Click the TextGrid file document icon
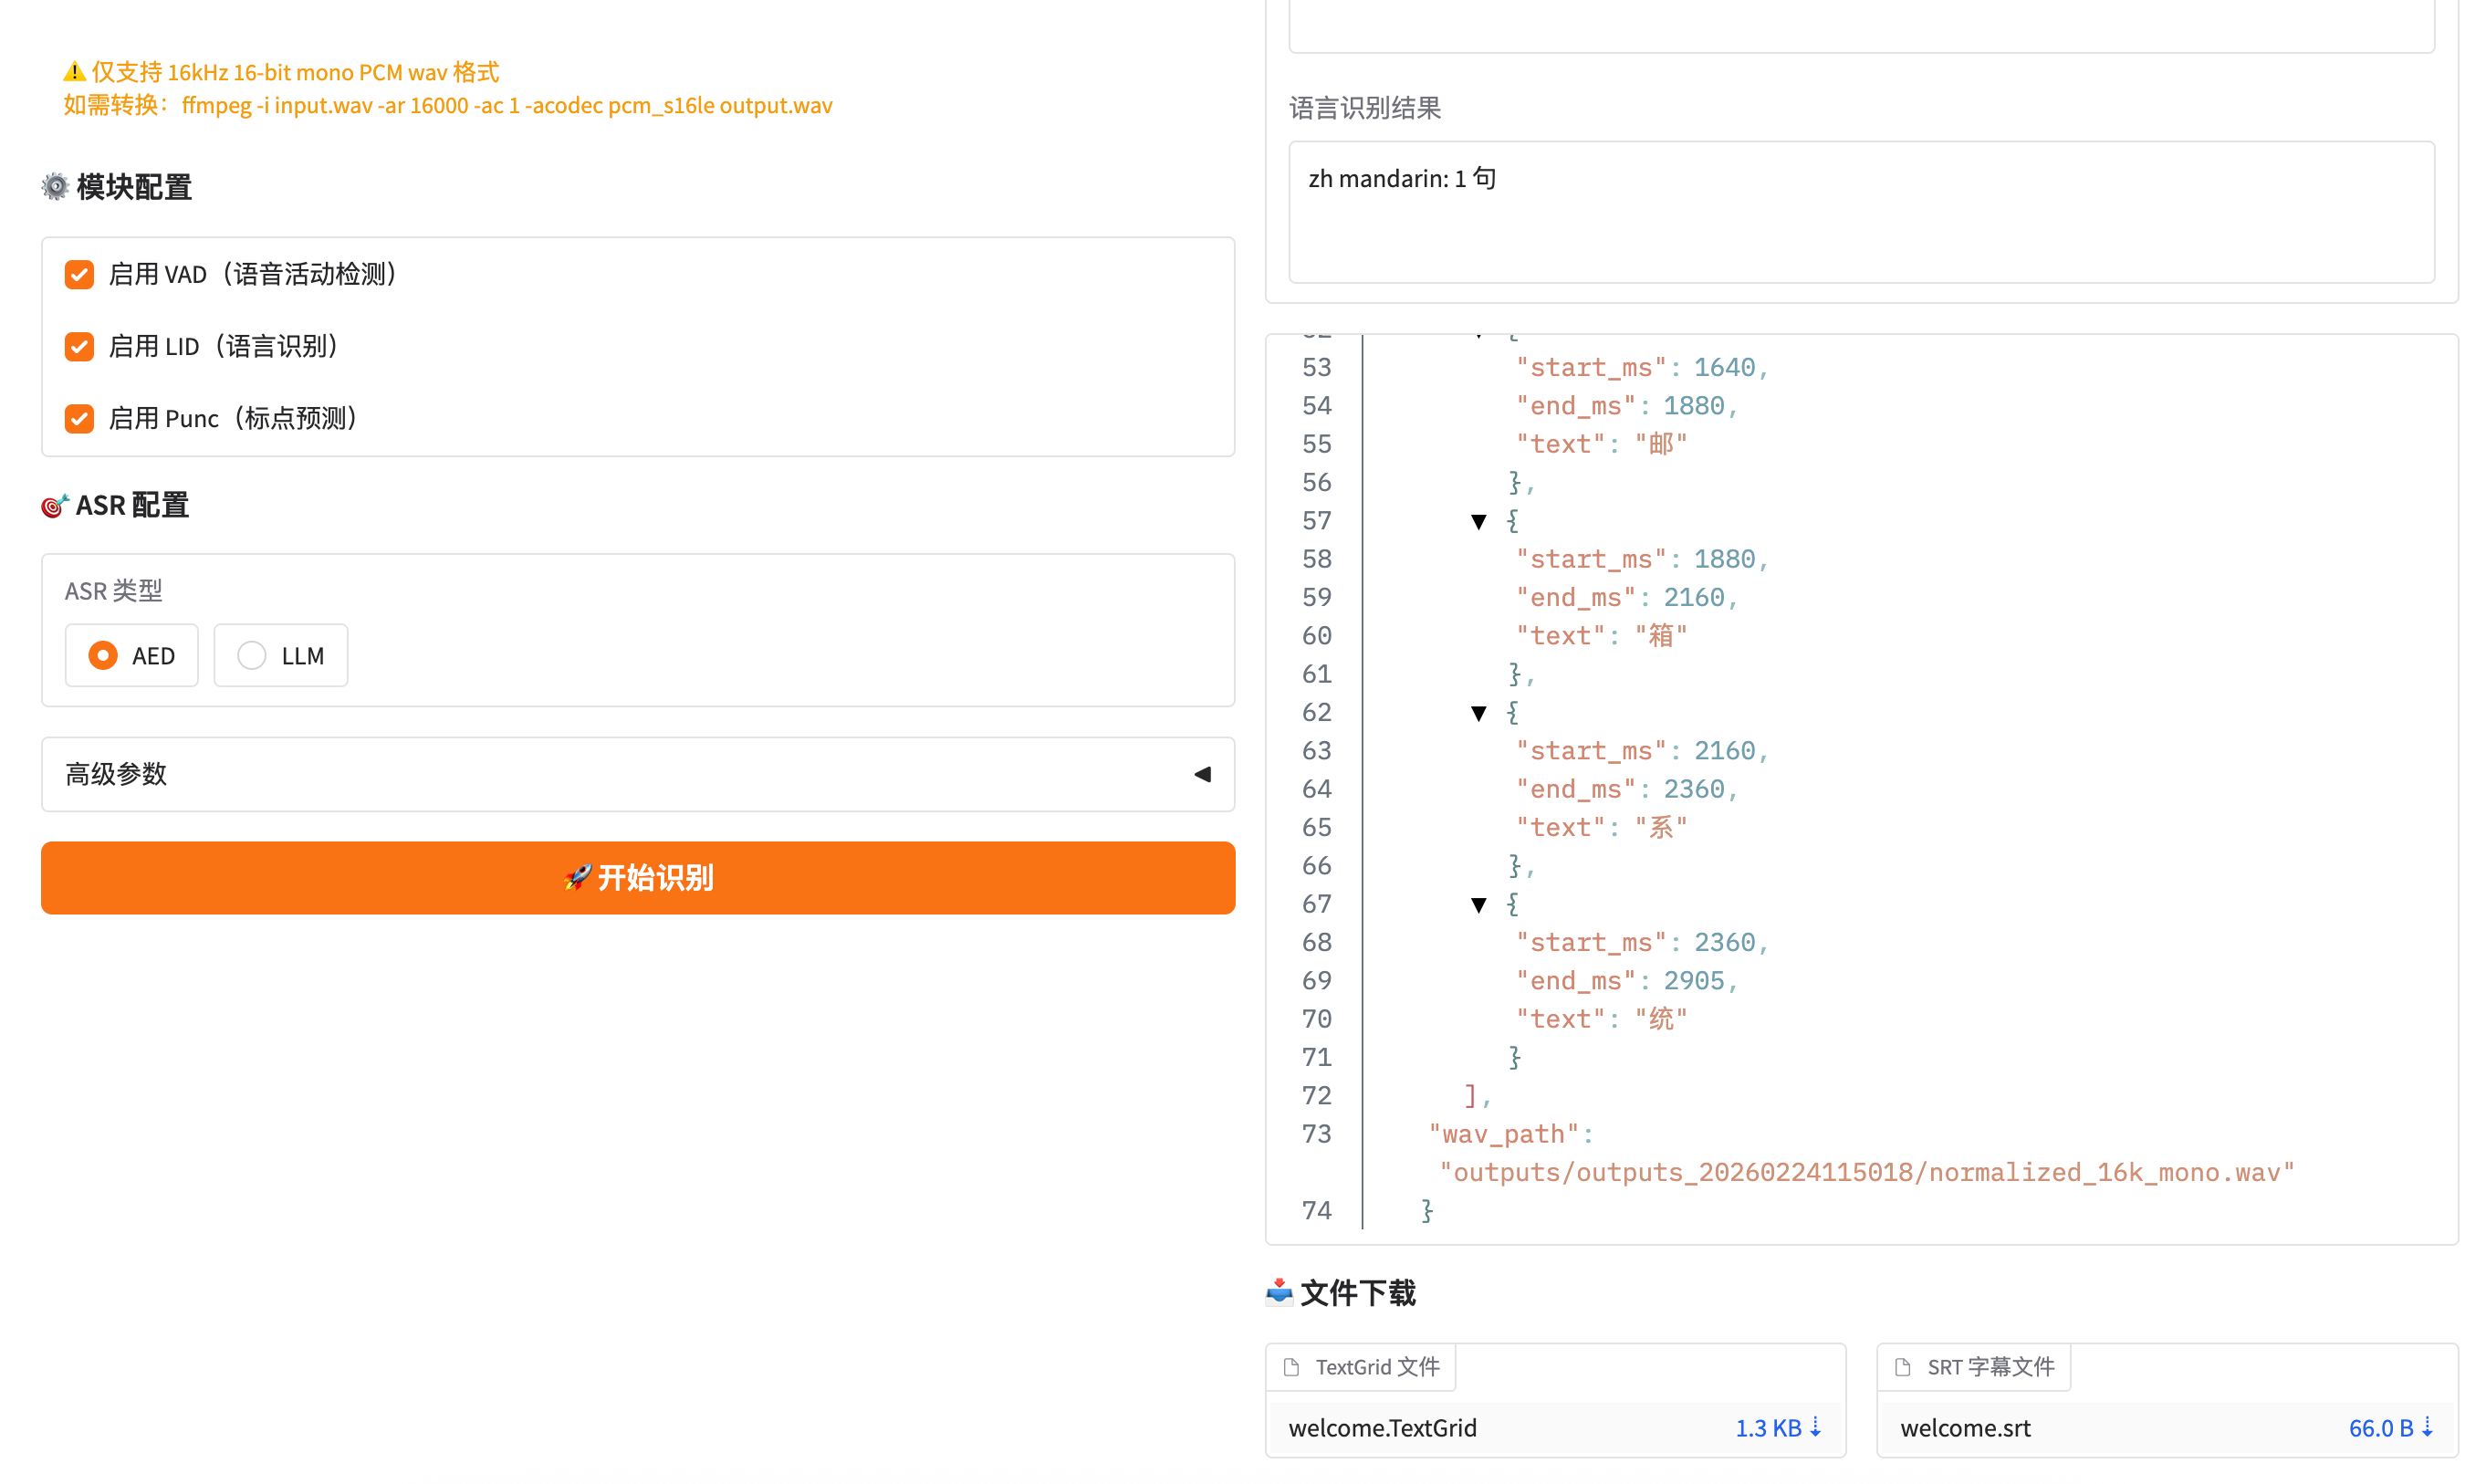This screenshot has height=1484, width=2486. click(x=1291, y=1367)
